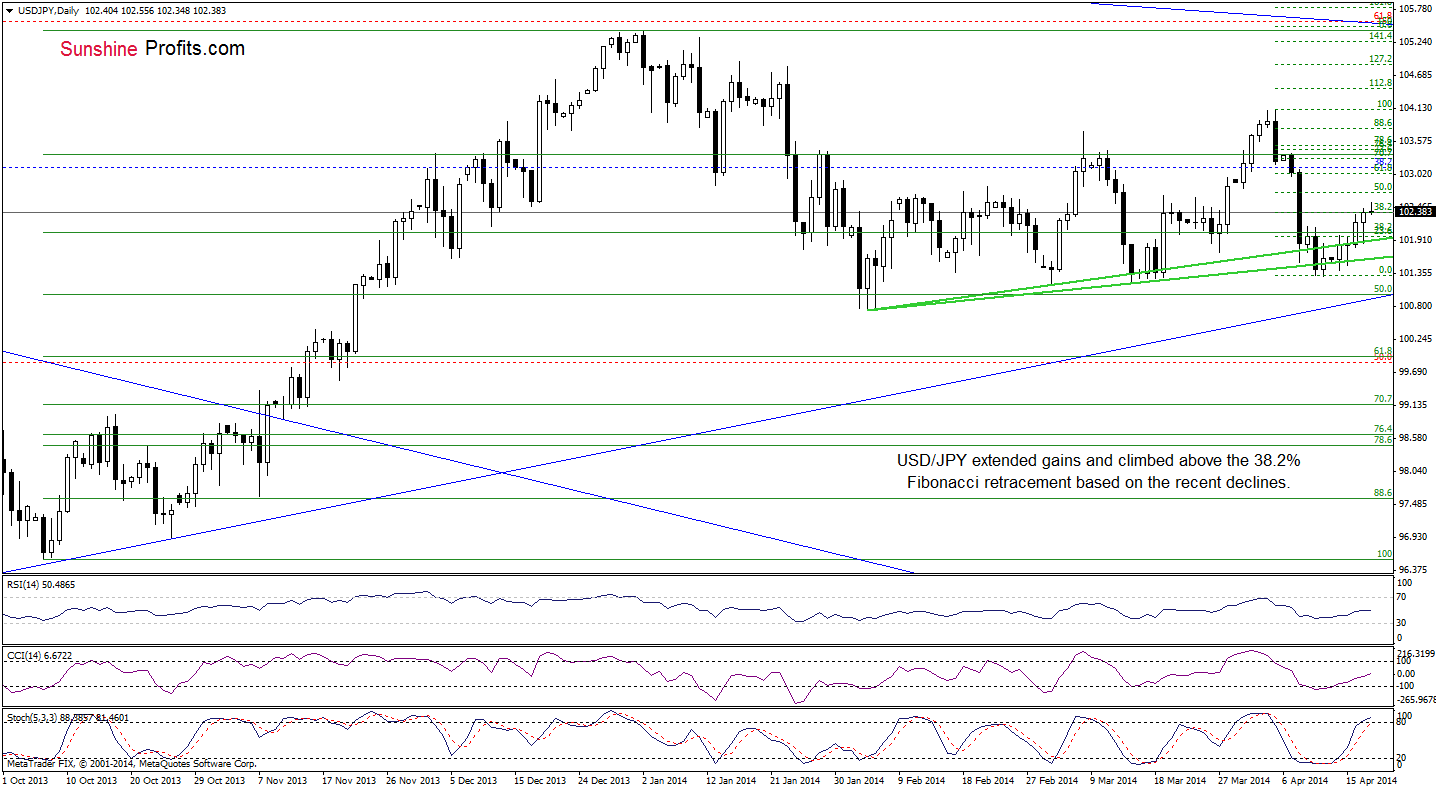Click the 112.8 Fibonacci extension label

tap(1381, 83)
